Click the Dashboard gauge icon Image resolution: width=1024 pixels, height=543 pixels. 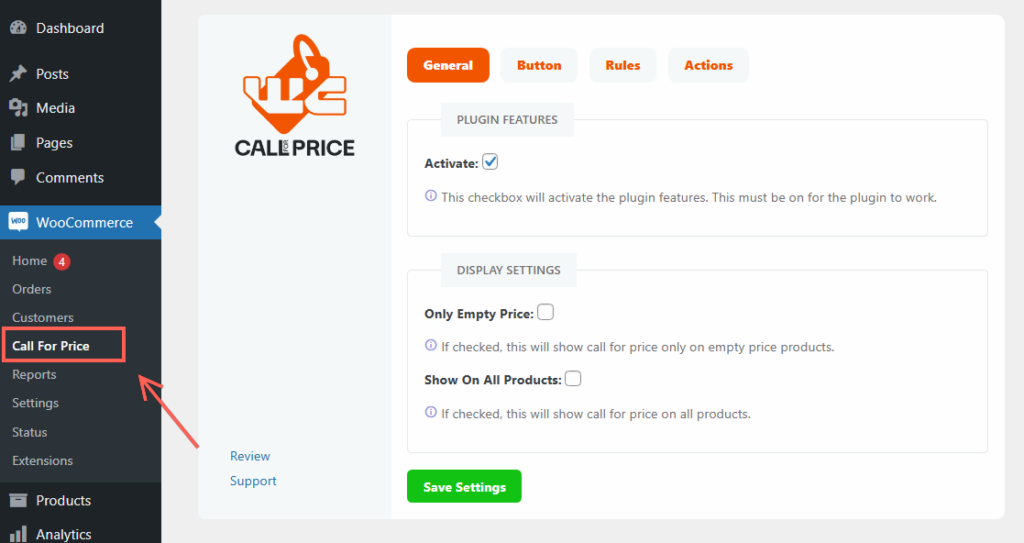(x=18, y=27)
